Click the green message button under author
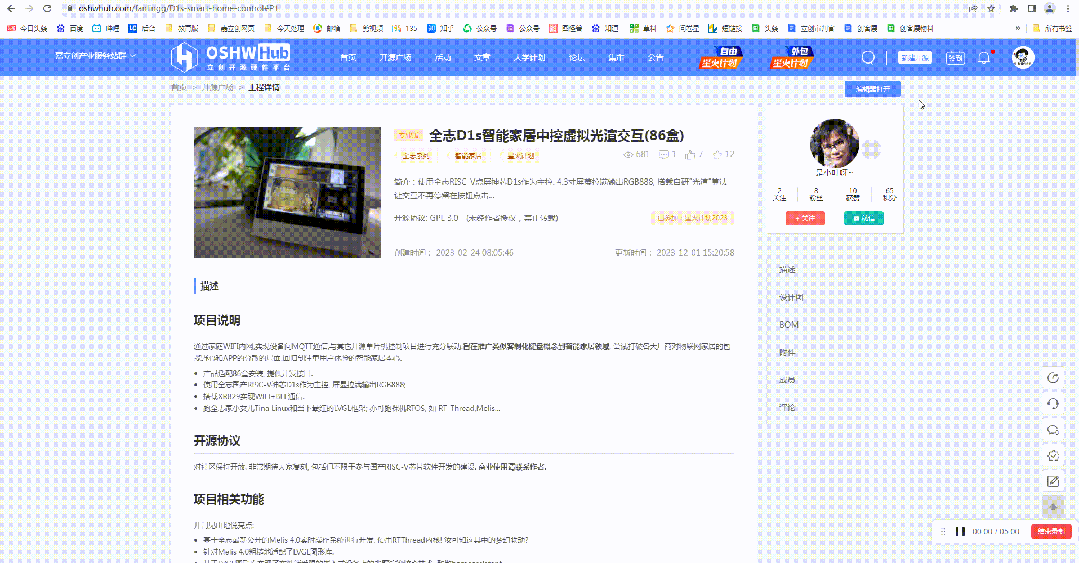This screenshot has height=563, width=1079. [863, 218]
